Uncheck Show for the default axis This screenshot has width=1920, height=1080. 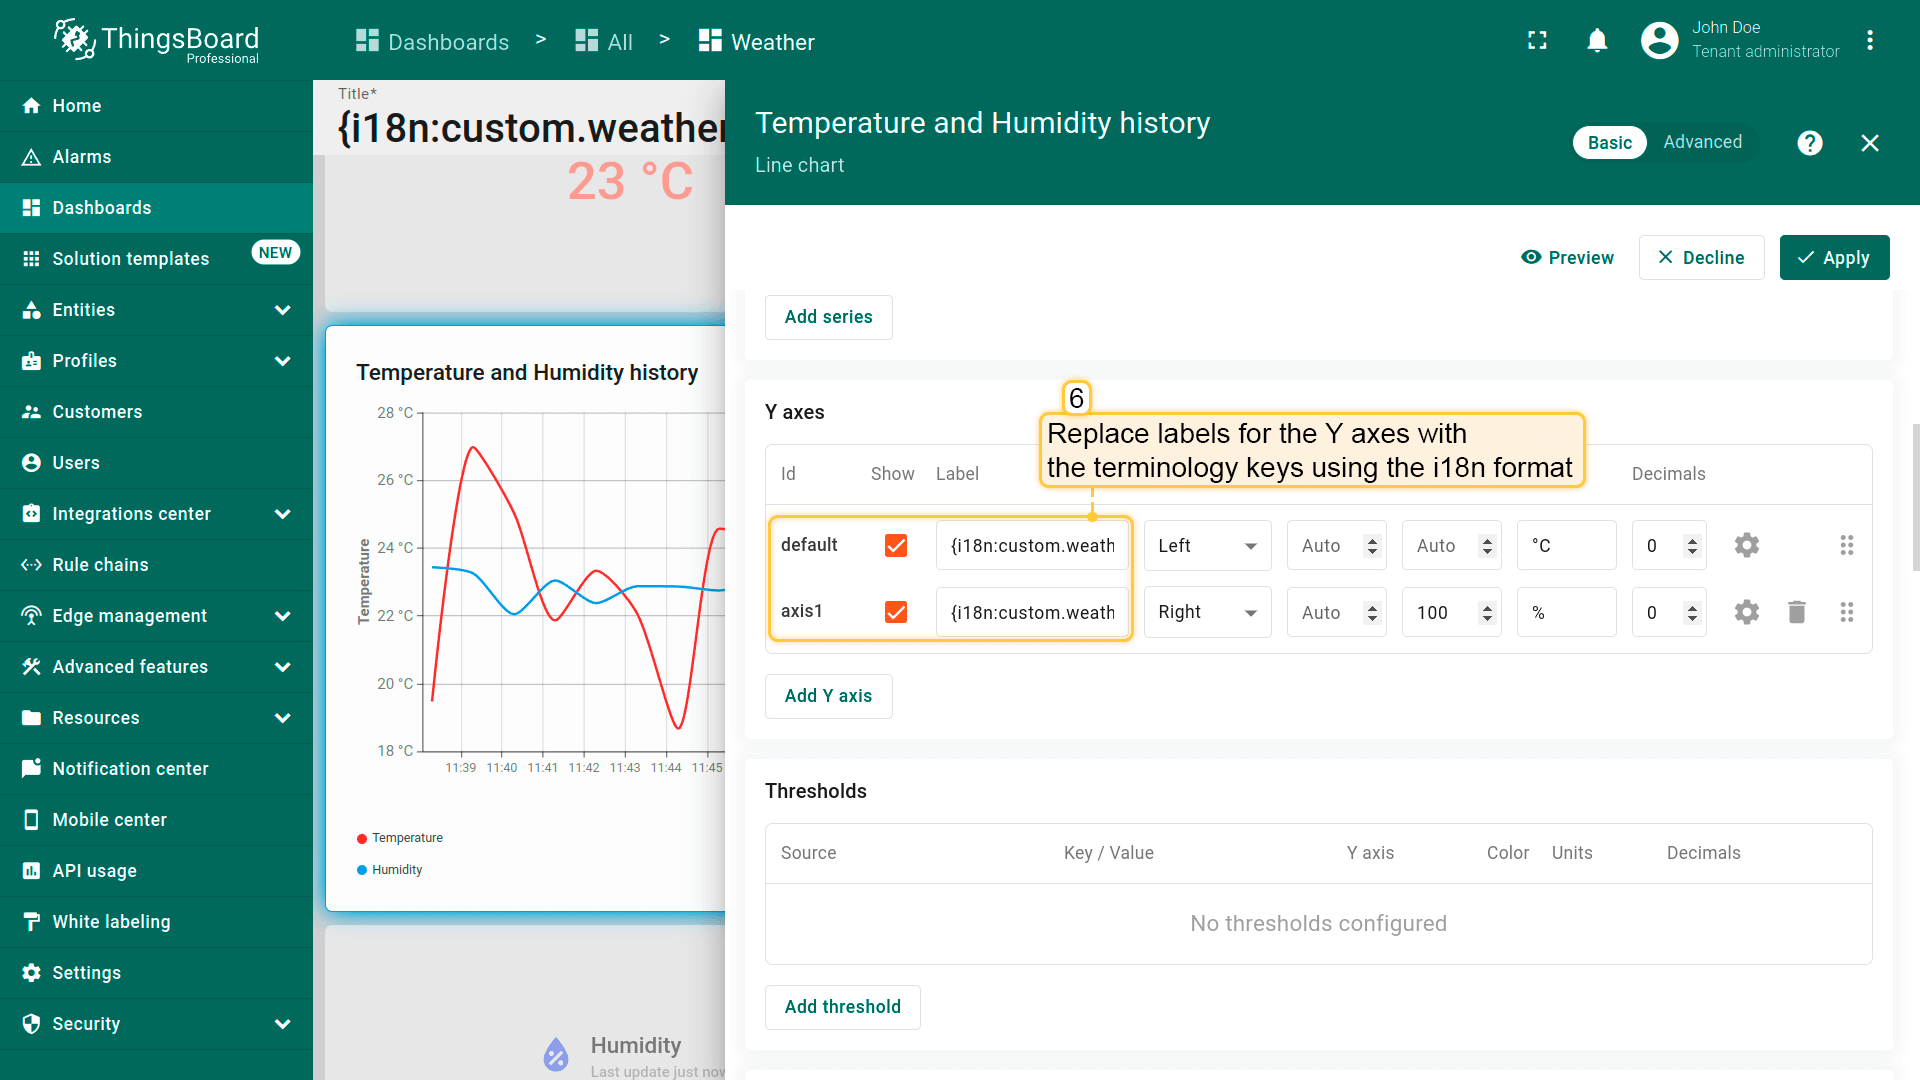click(896, 545)
